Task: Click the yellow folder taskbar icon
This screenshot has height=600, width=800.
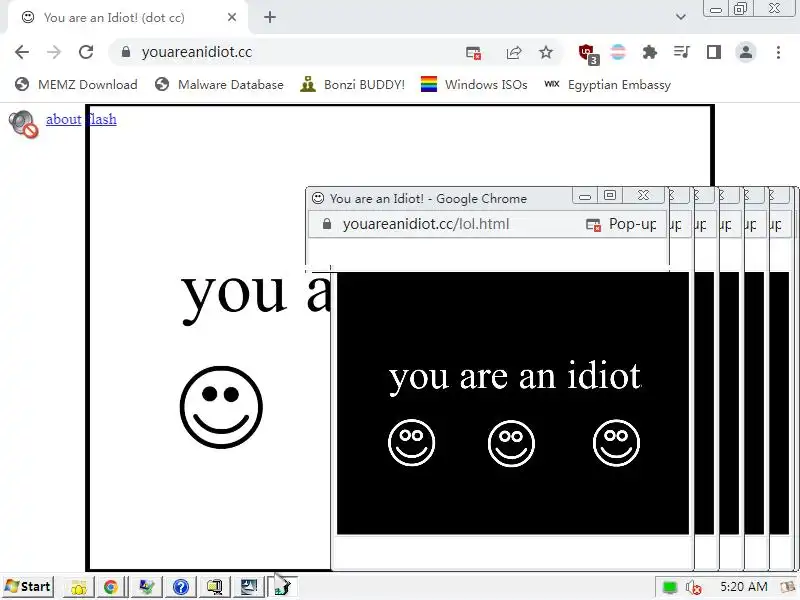Action: tap(79, 588)
